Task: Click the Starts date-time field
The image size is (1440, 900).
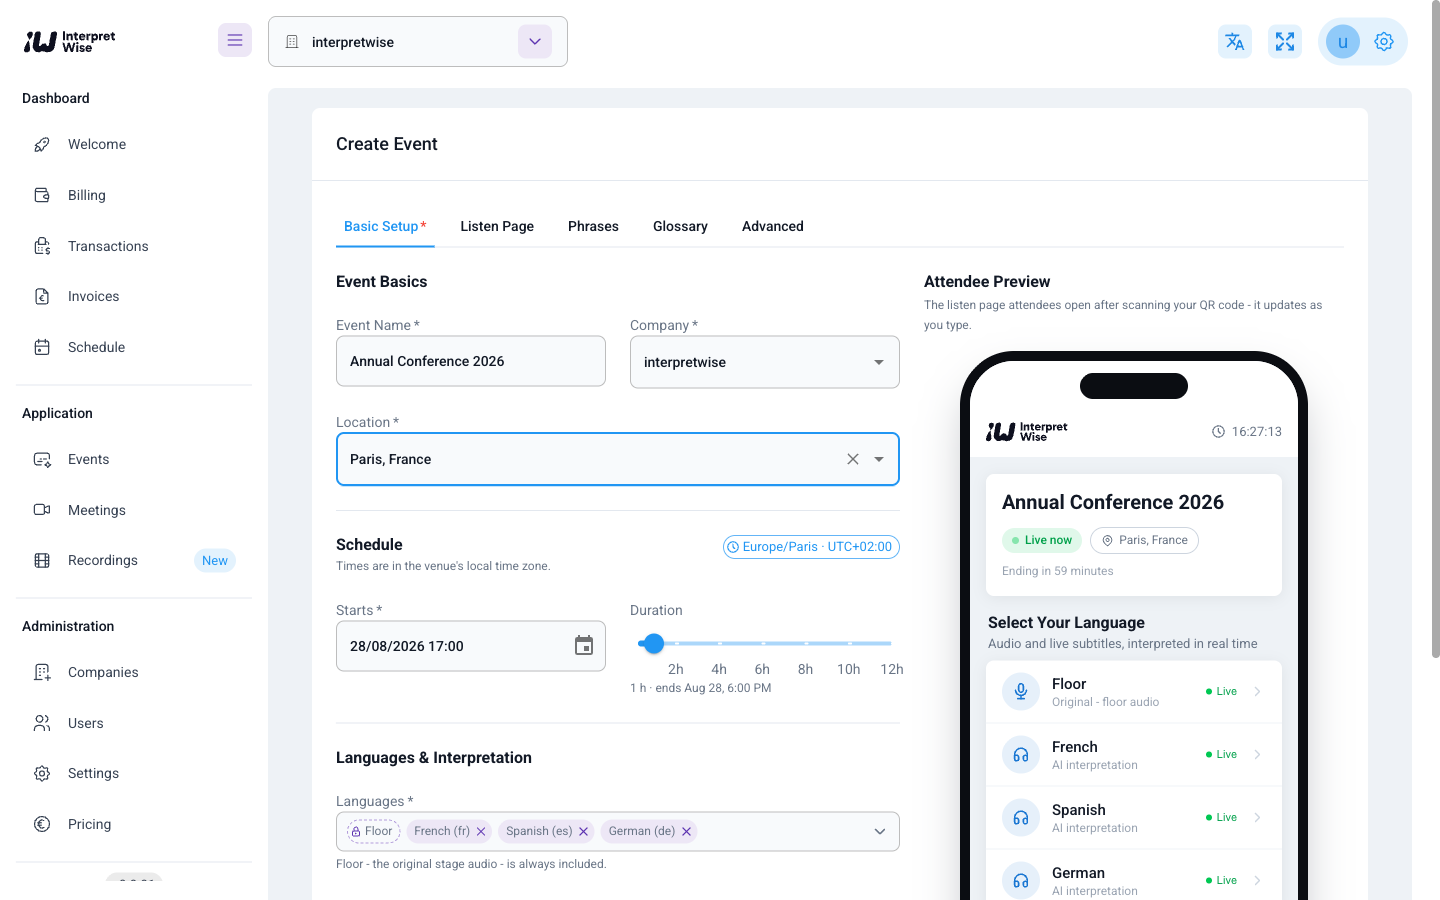Action: [471, 646]
